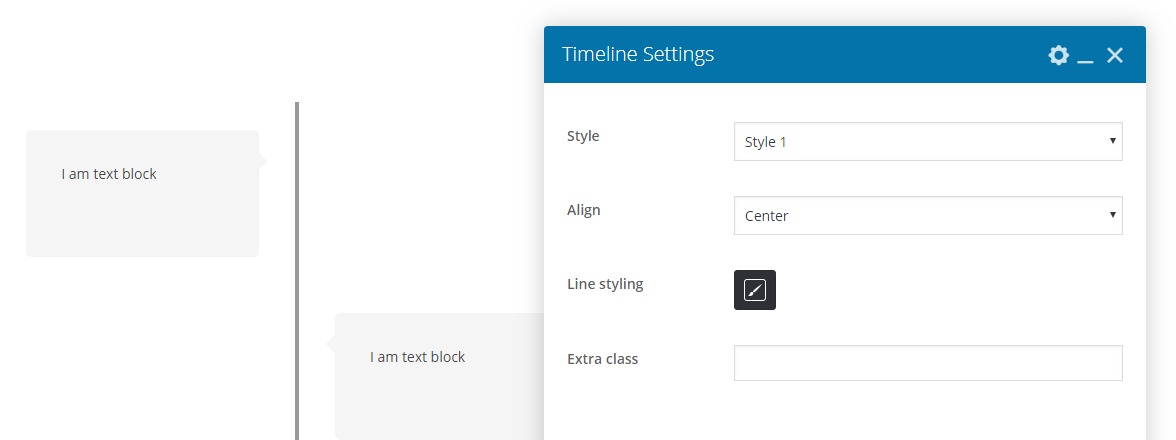Click the Style field label
This screenshot has height=440, width=1176.
583,136
